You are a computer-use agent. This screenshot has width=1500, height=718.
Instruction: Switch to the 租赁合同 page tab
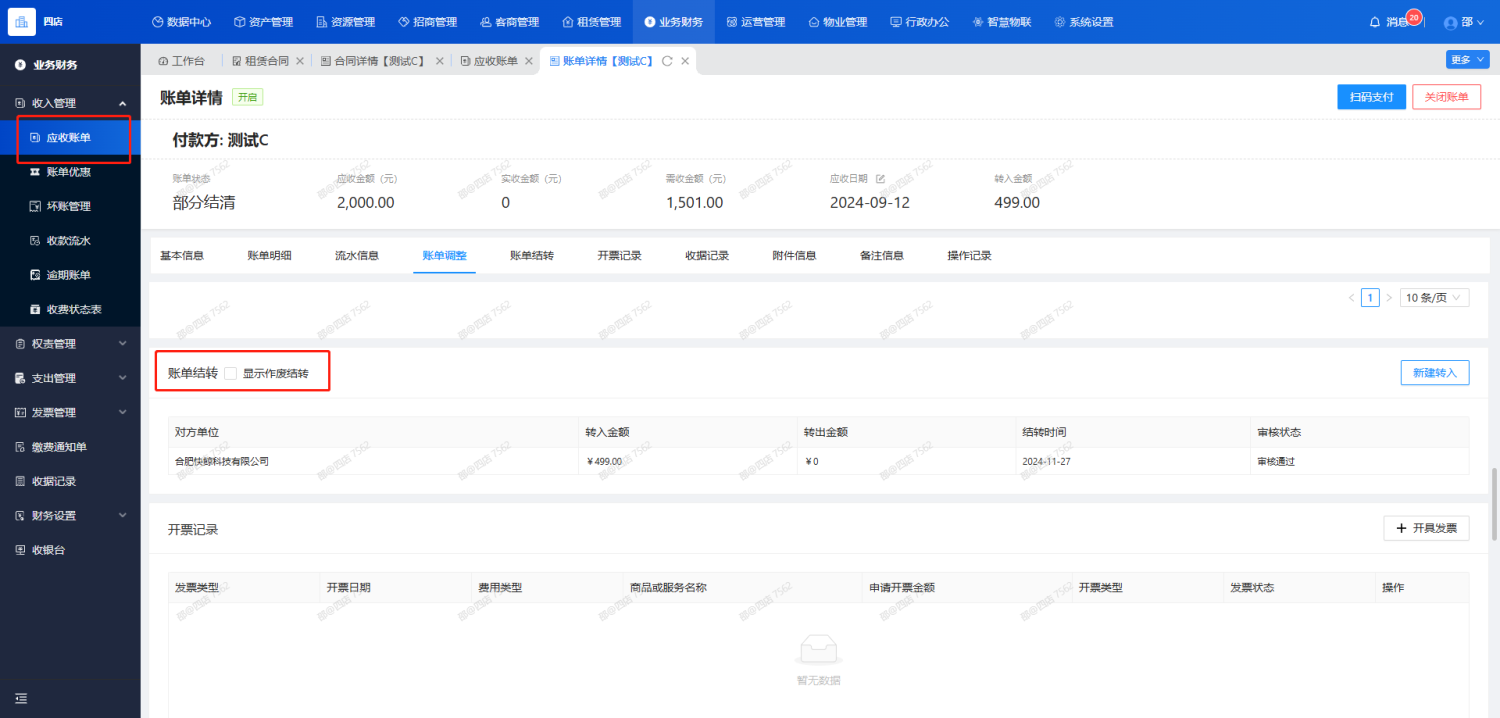point(260,61)
